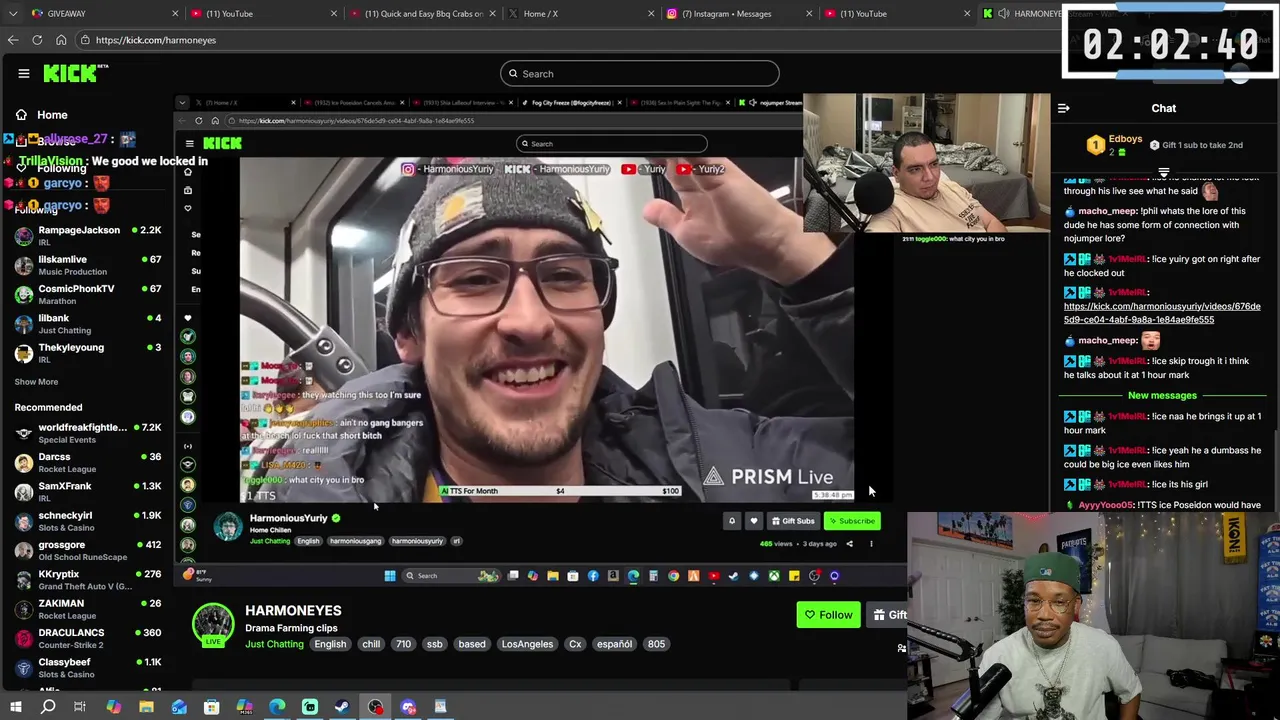Open Thekyleyoung channel in sidebar

pos(88,352)
